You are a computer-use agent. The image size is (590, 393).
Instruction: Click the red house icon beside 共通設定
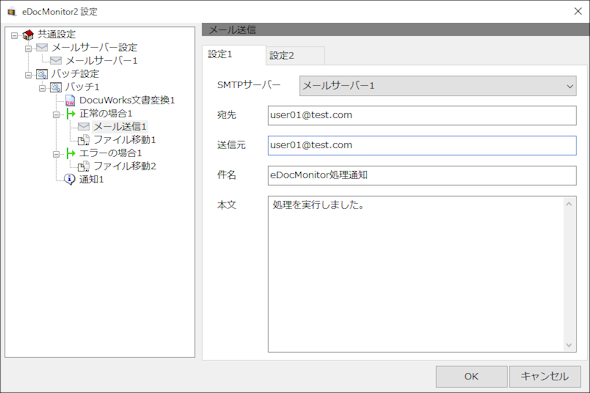pyautogui.click(x=28, y=35)
